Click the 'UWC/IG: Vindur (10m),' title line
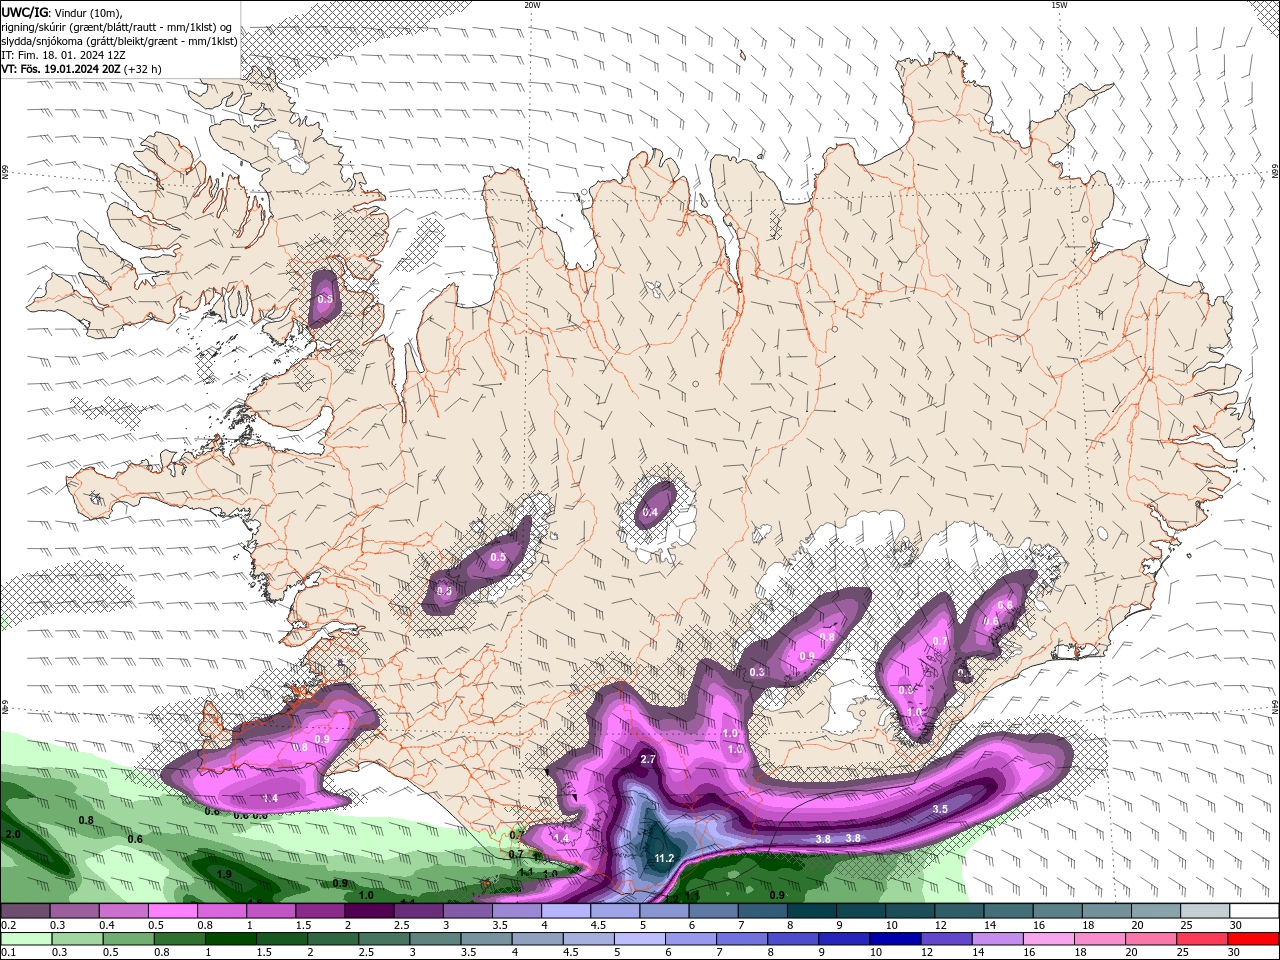Screen dimensions: 1280x960 [61, 12]
